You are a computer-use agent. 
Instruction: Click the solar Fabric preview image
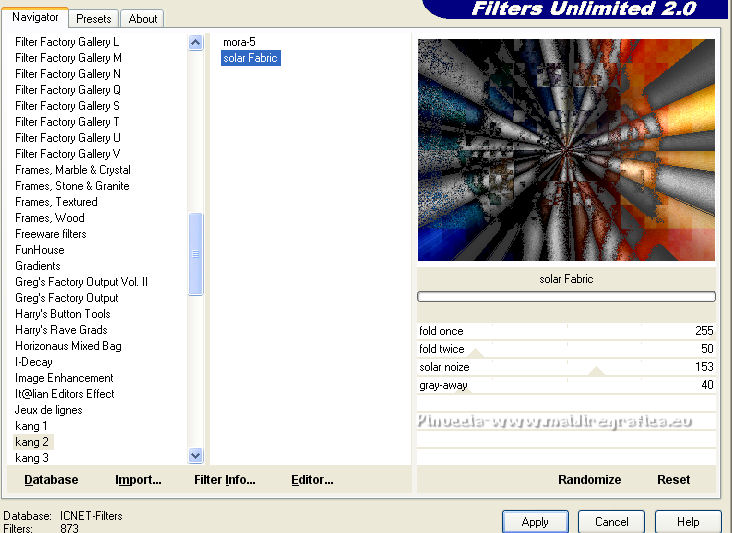click(x=566, y=150)
